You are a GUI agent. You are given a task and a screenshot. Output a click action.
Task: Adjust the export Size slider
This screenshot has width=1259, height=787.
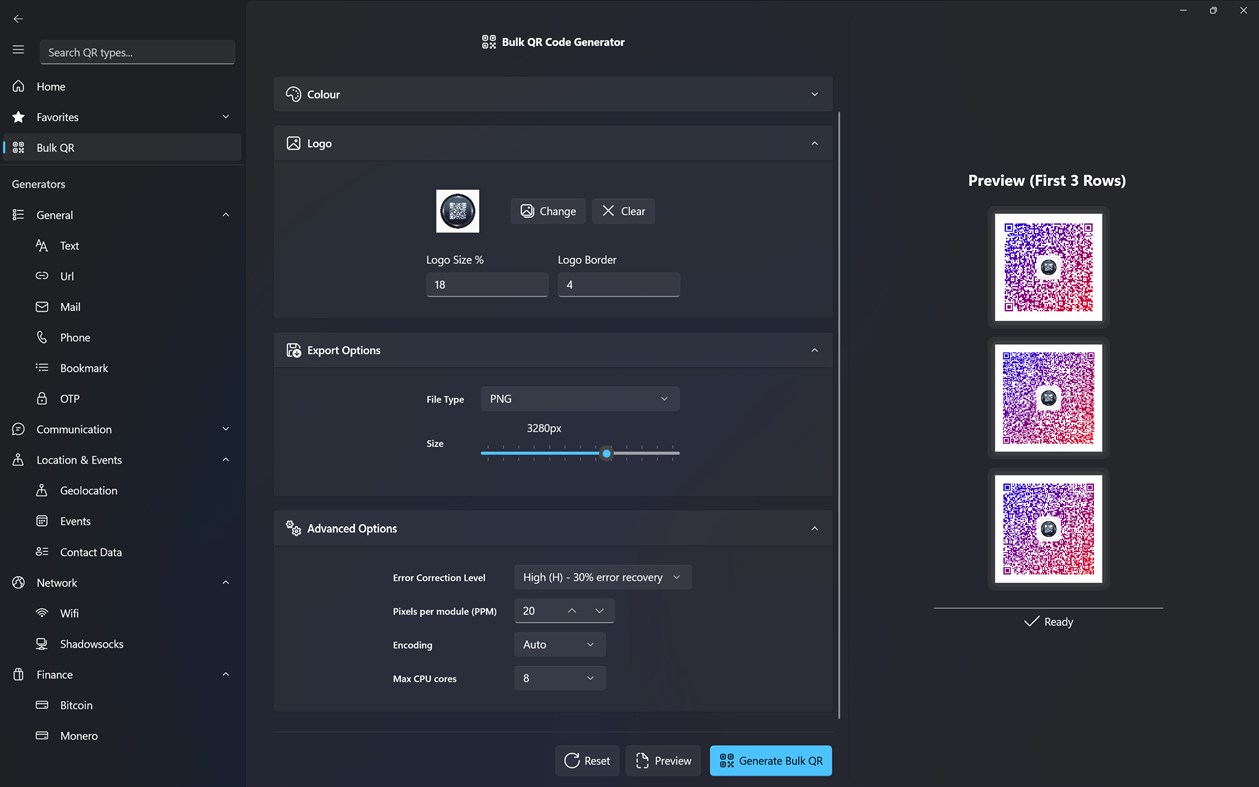tap(606, 454)
